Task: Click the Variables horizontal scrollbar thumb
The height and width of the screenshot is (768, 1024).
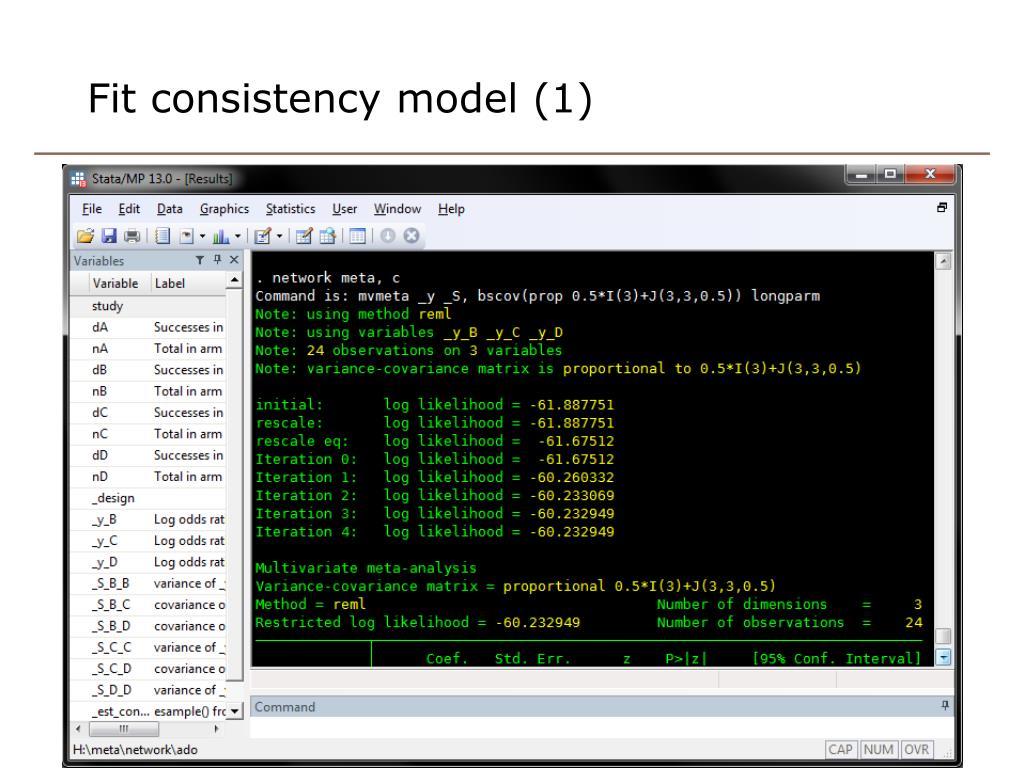Action: click(x=123, y=728)
